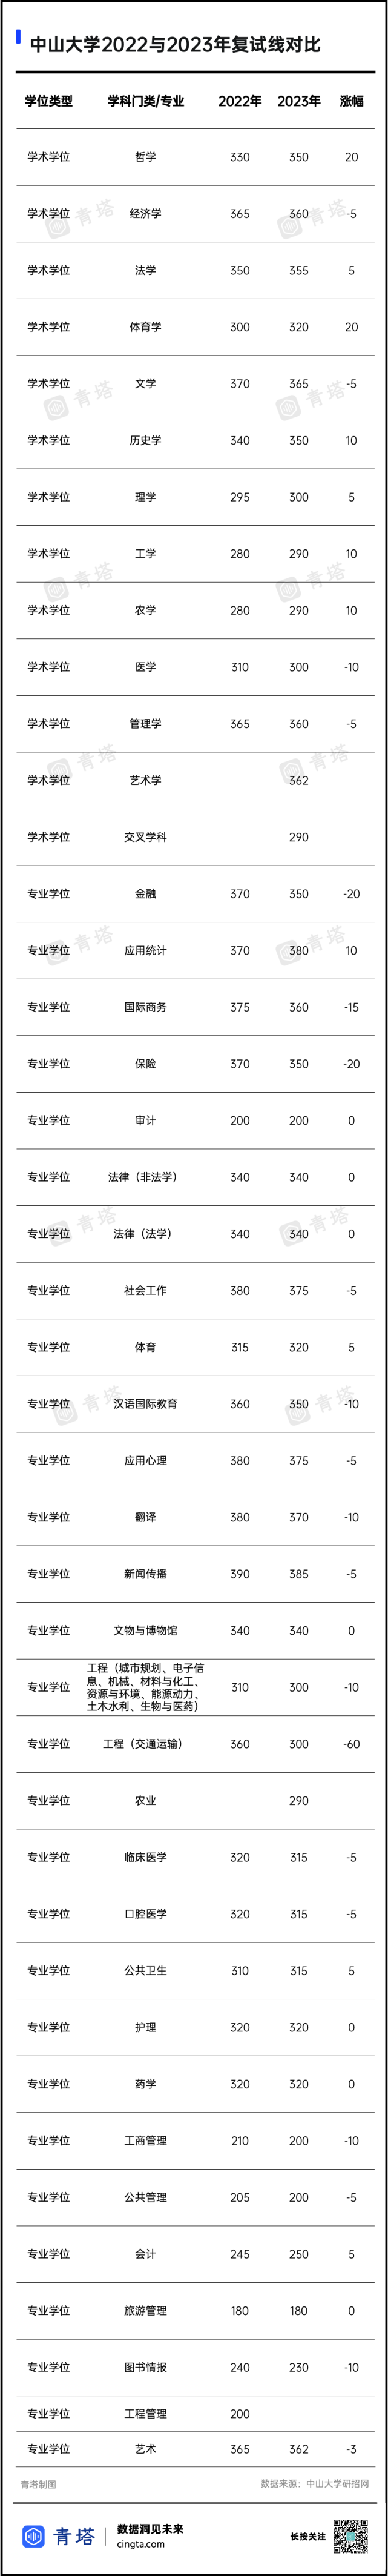Click the title 中山大学2022与2023年复试线对比
388x2576 pixels.
[175, 45]
